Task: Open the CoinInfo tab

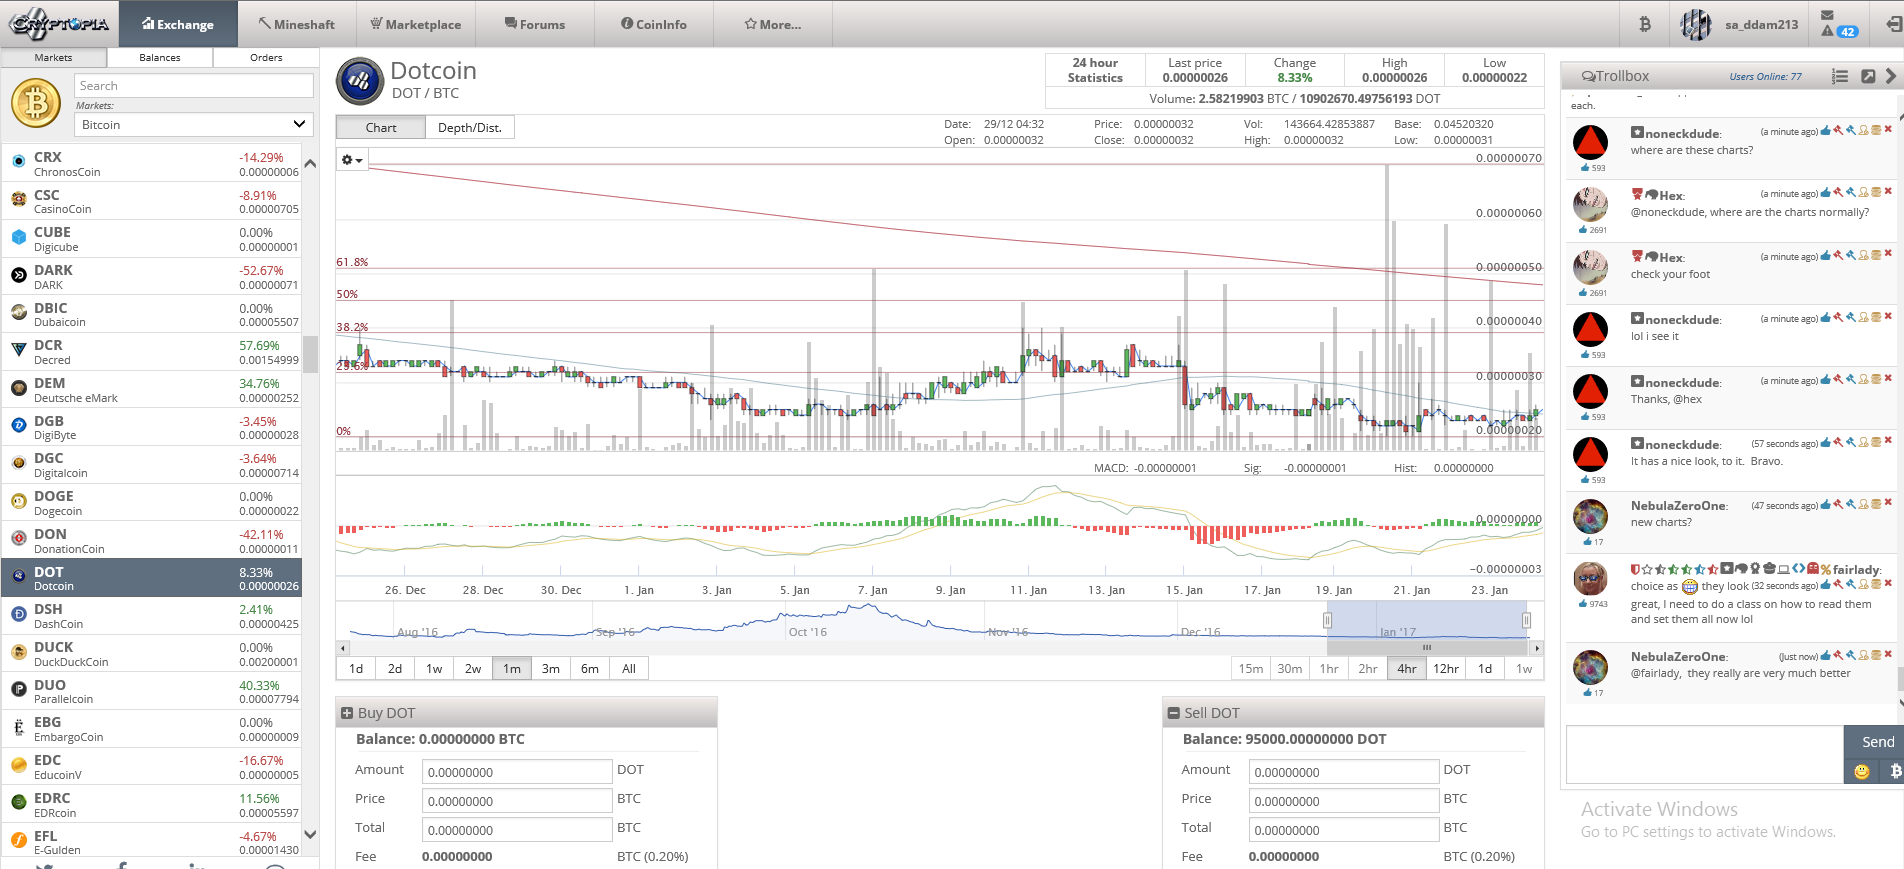Action: coord(654,24)
